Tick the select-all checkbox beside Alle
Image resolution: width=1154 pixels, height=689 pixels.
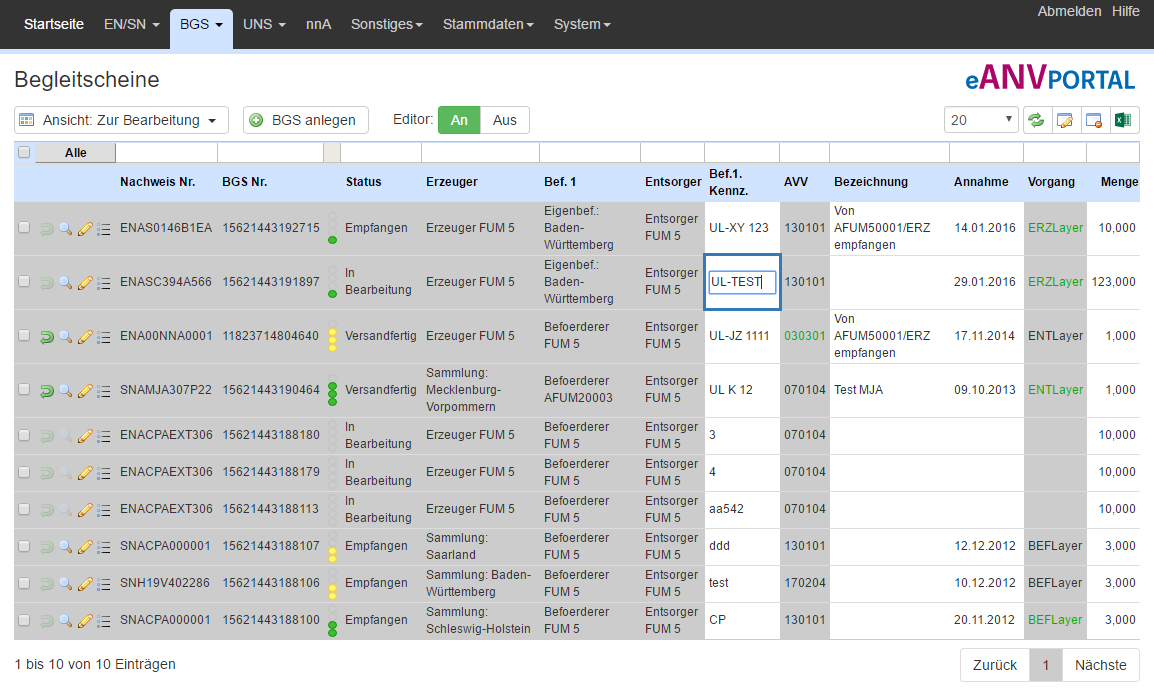point(24,152)
